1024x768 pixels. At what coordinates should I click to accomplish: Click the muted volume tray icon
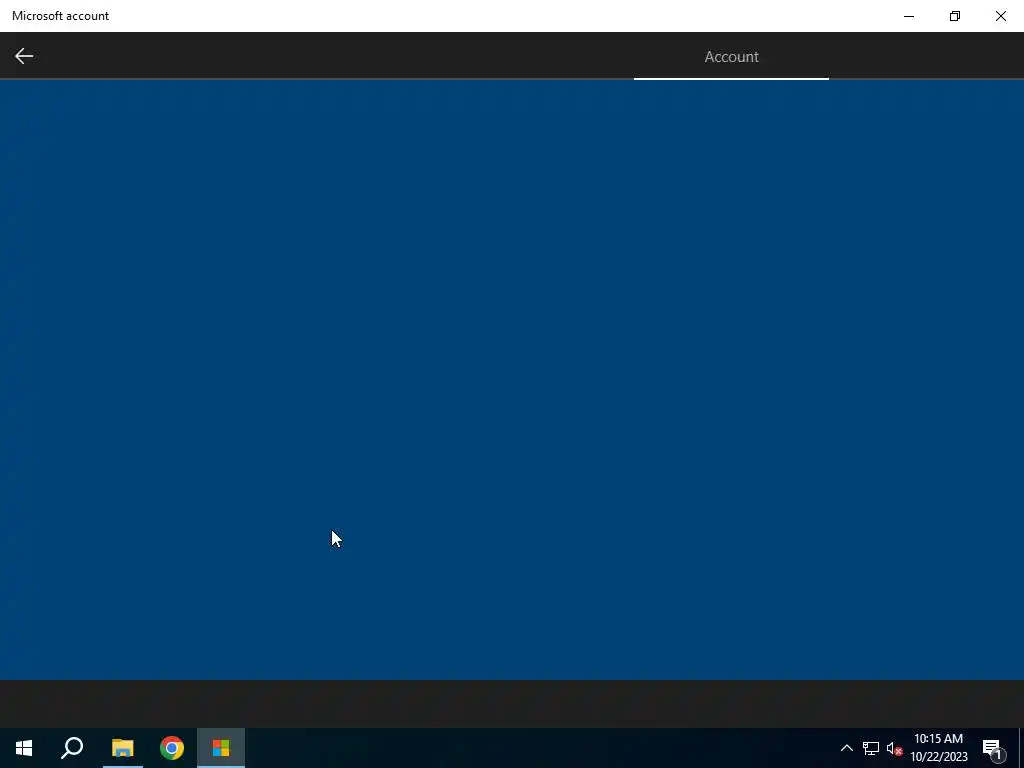coord(894,748)
